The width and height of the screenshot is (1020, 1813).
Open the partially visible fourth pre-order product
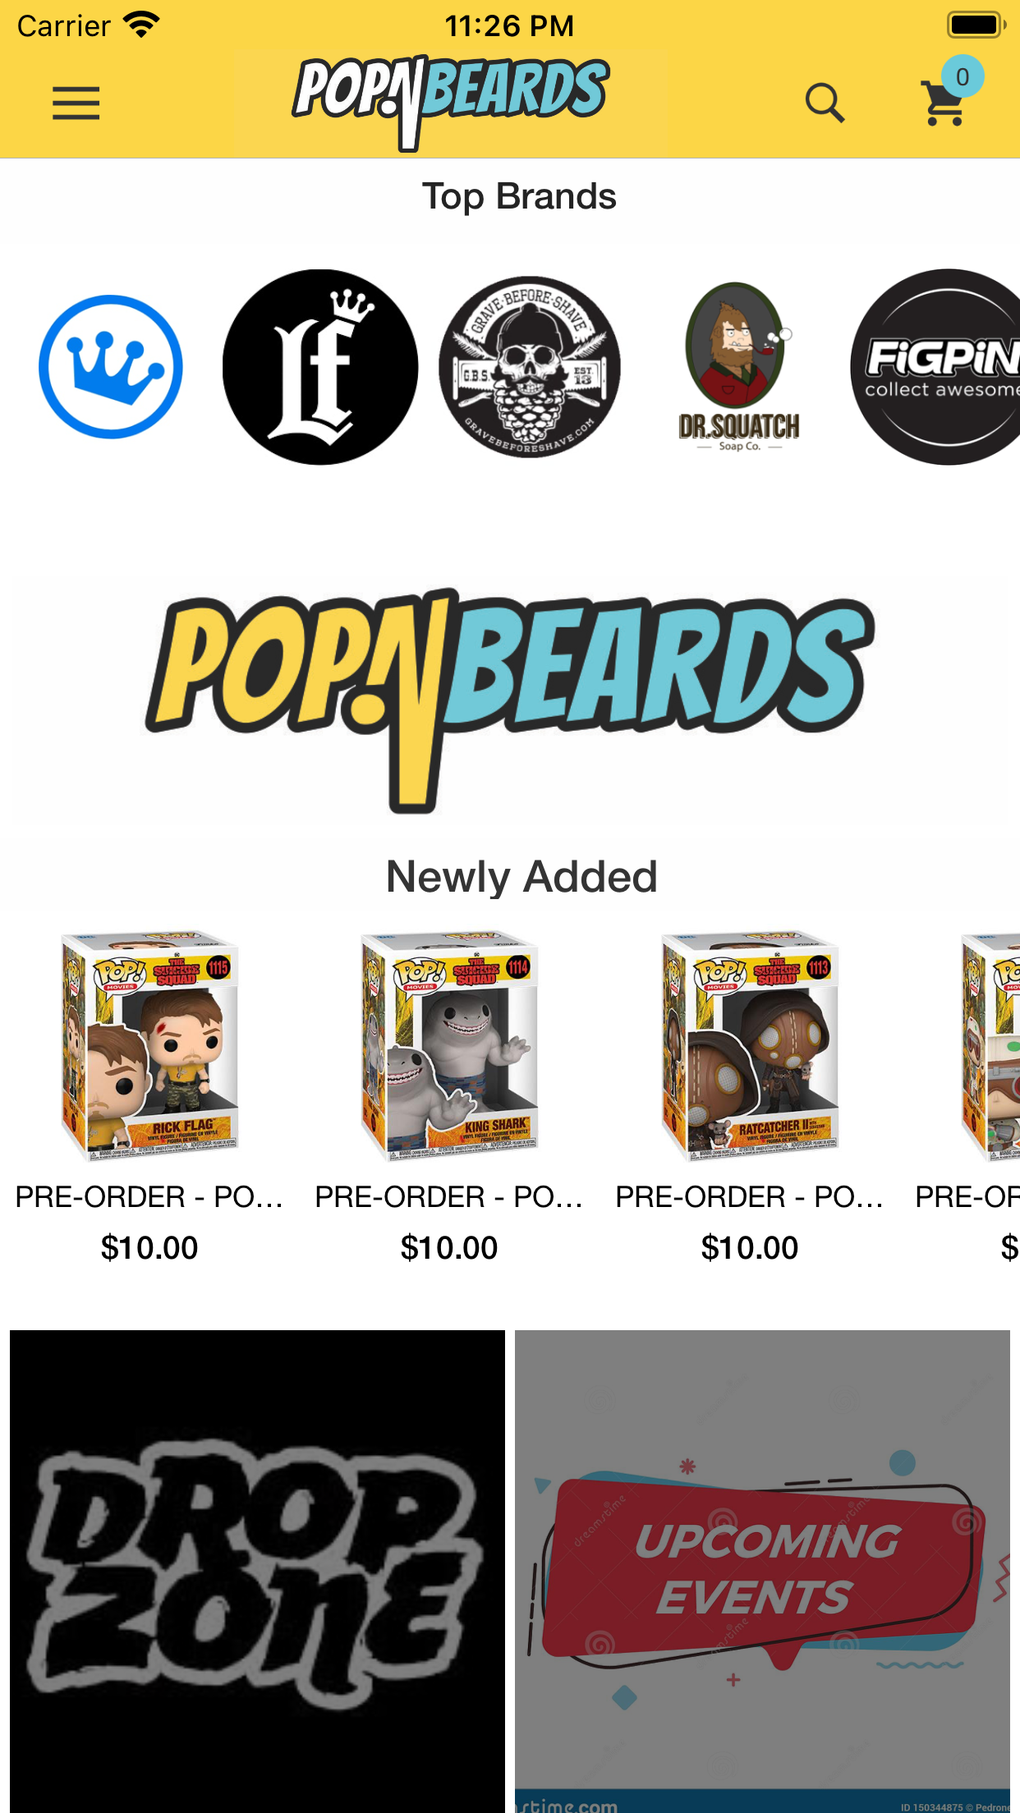click(990, 1046)
